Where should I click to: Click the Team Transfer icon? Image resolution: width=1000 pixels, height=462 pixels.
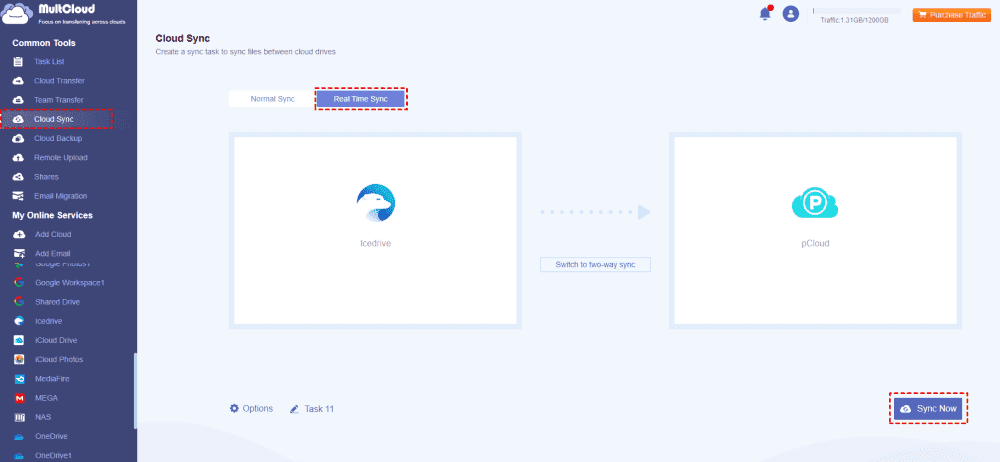[18, 100]
